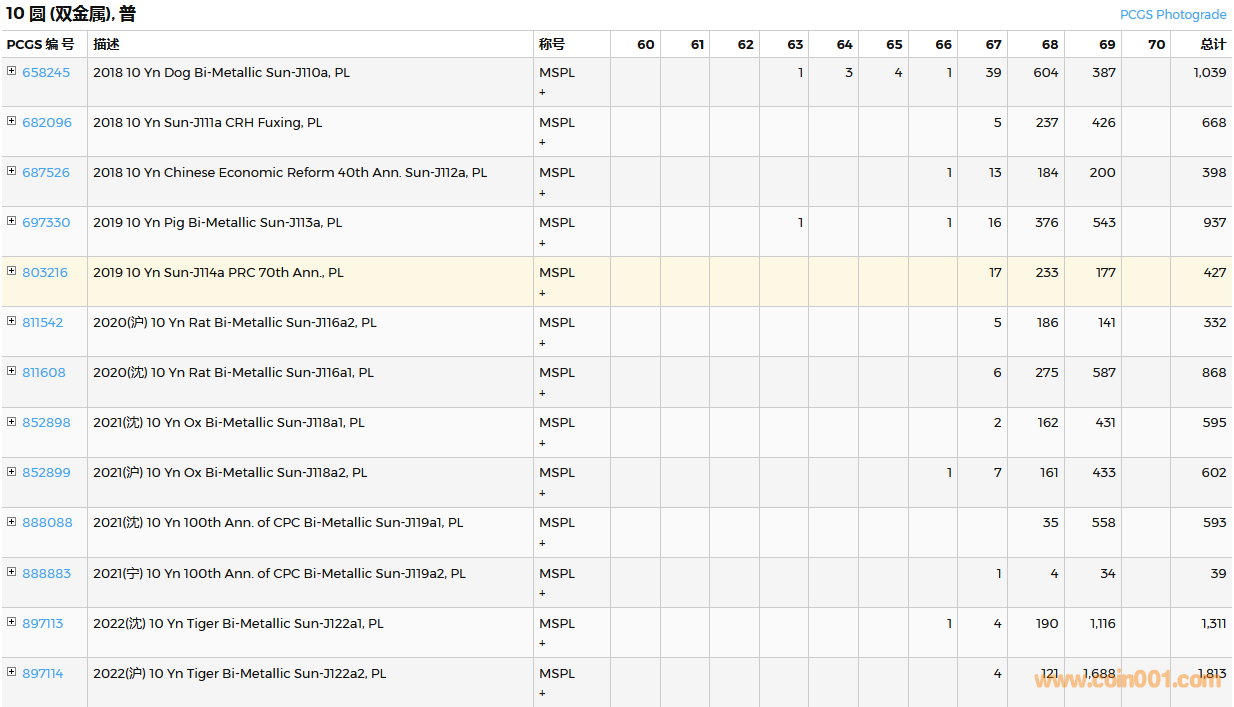
Task: Open coin number 697330 link
Action: [46, 223]
